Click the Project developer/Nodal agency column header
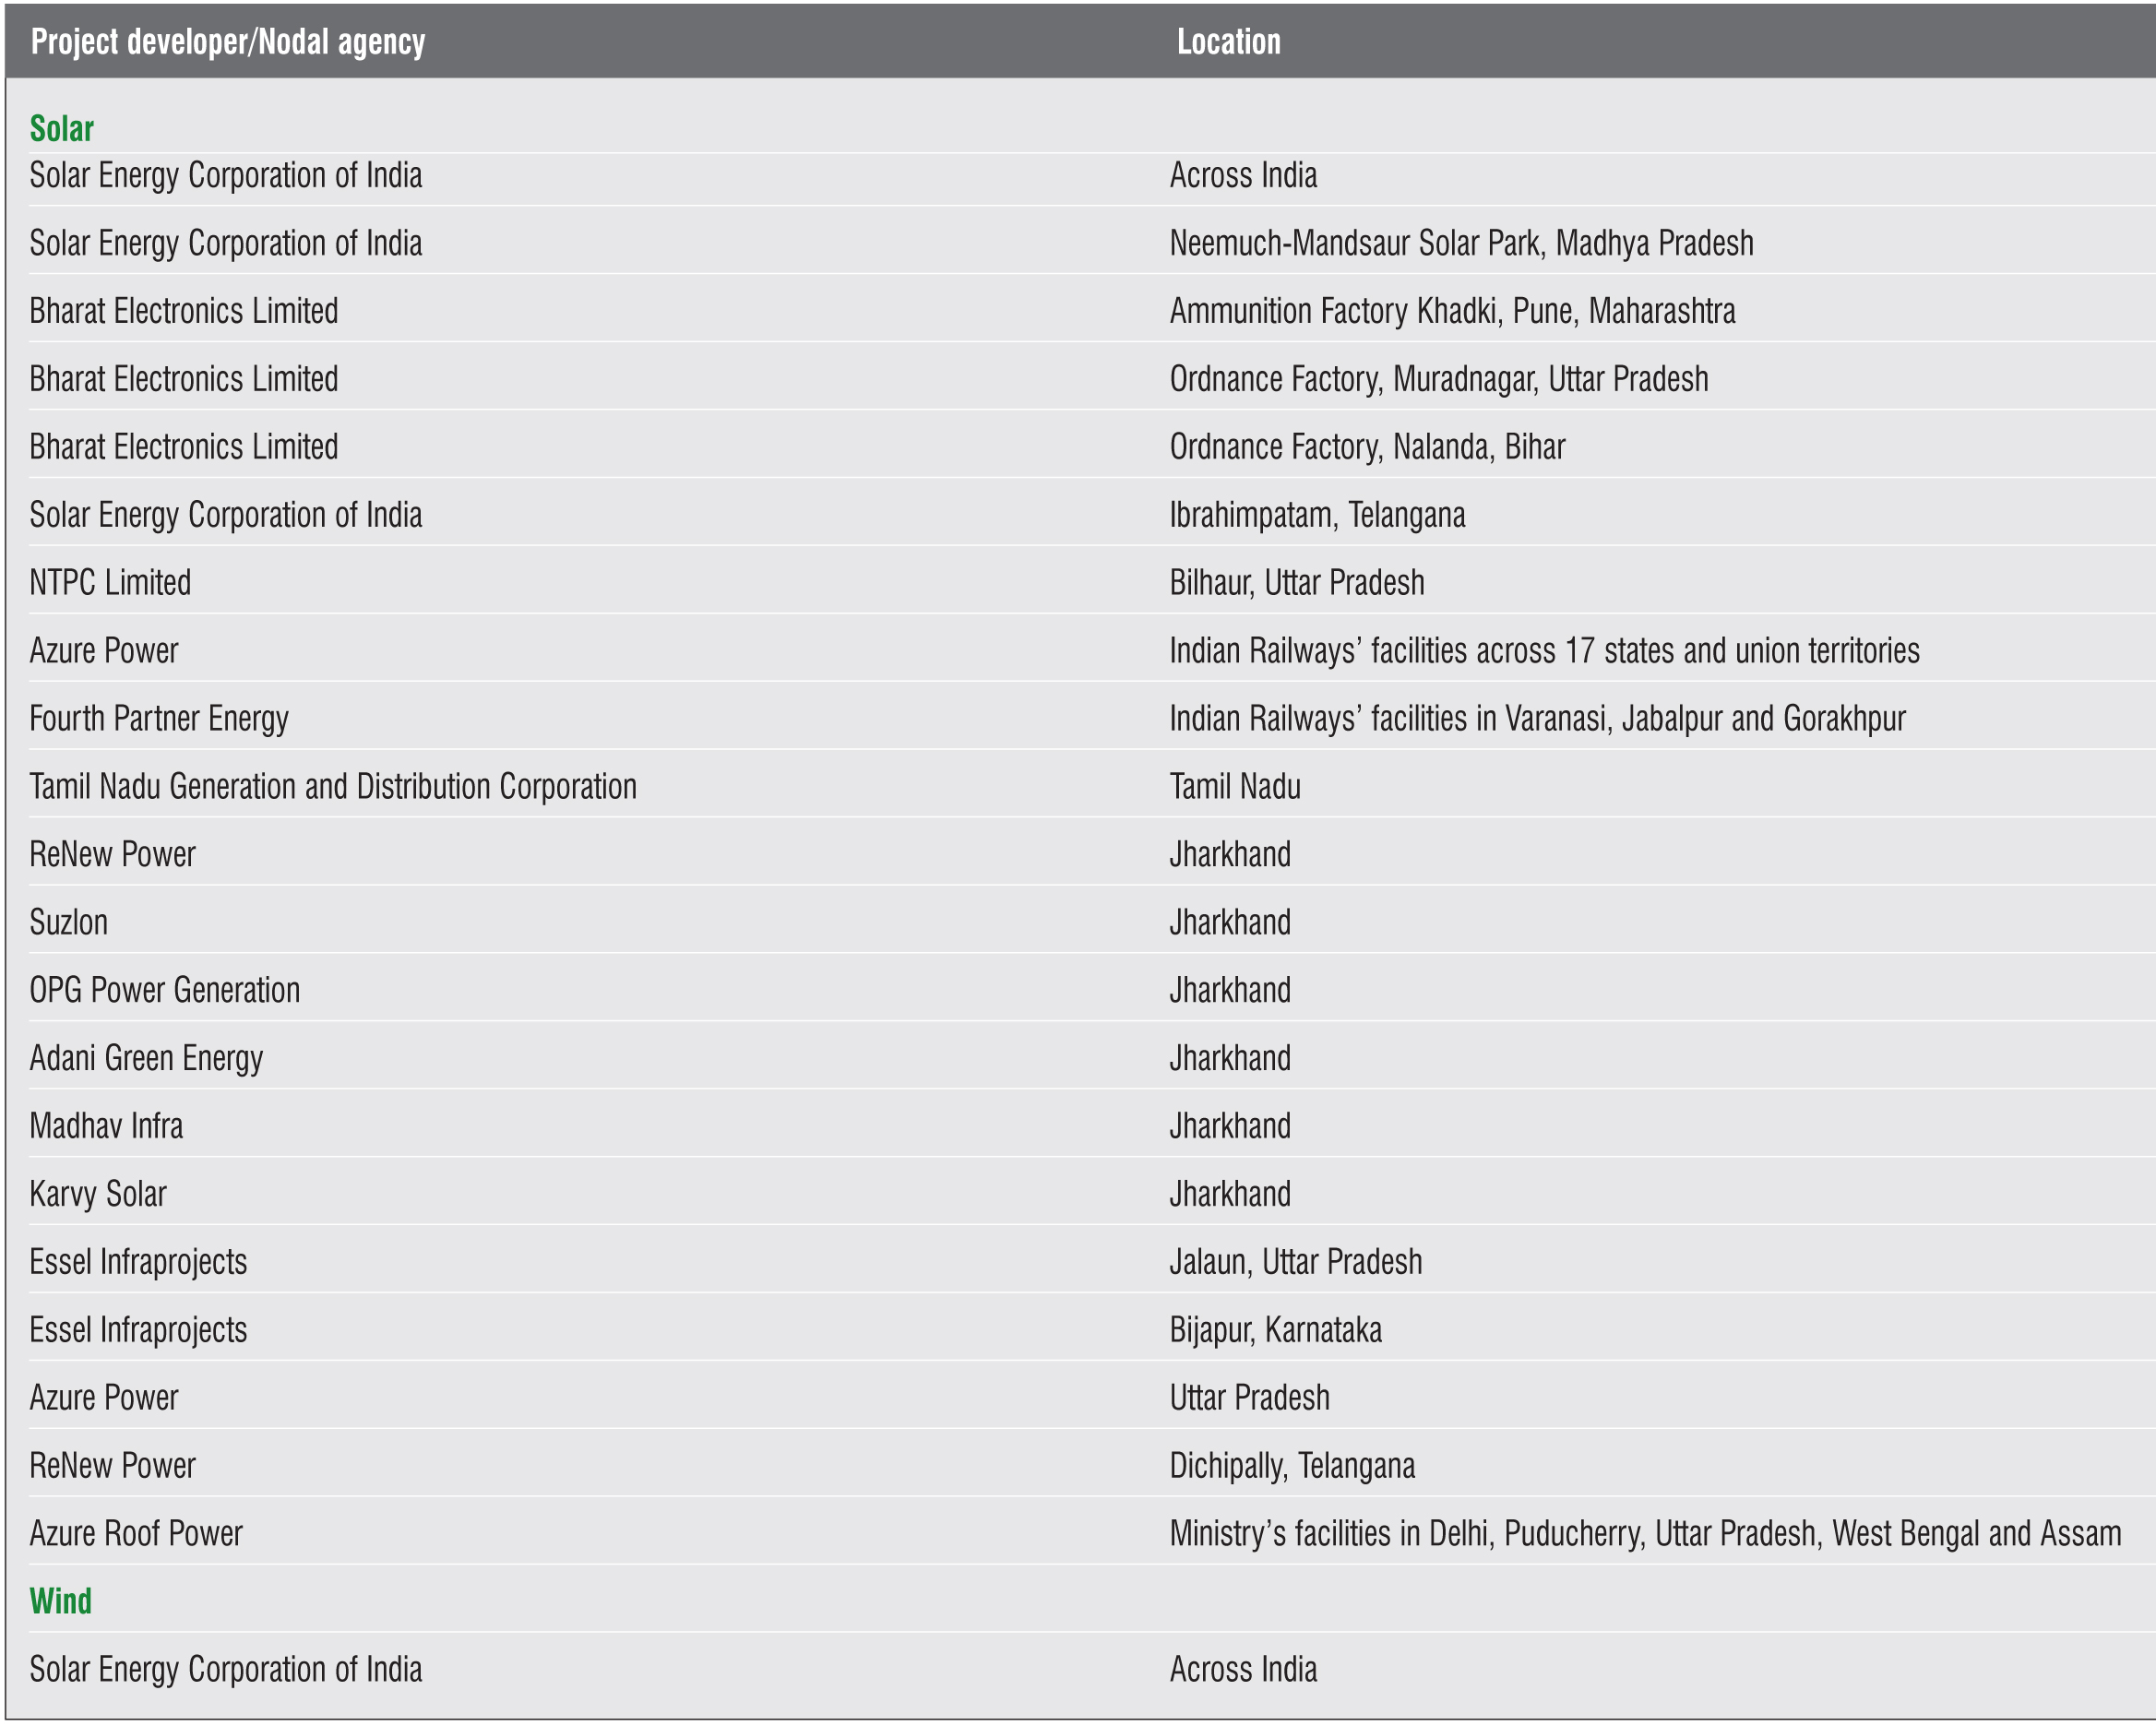The height and width of the screenshot is (1726, 2156). (228, 42)
